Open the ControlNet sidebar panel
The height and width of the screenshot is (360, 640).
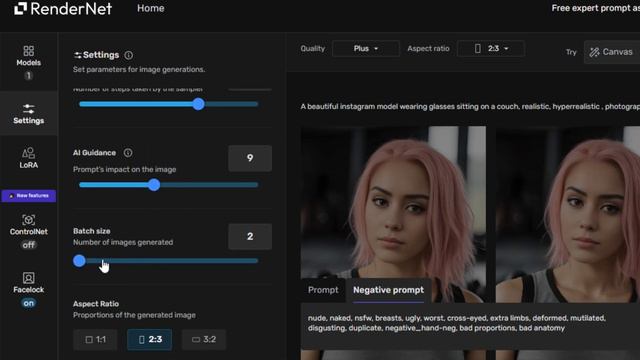[29, 225]
